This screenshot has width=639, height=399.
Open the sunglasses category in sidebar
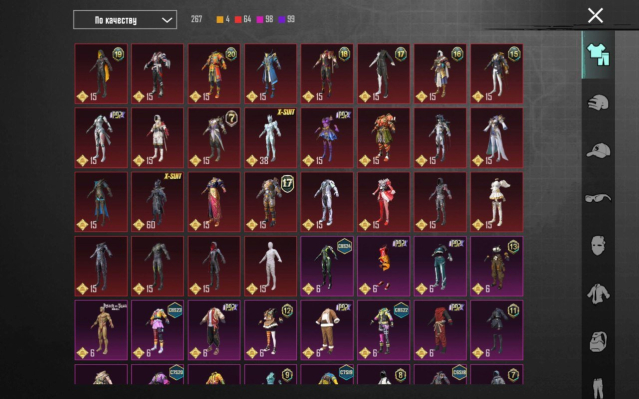[x=598, y=198]
